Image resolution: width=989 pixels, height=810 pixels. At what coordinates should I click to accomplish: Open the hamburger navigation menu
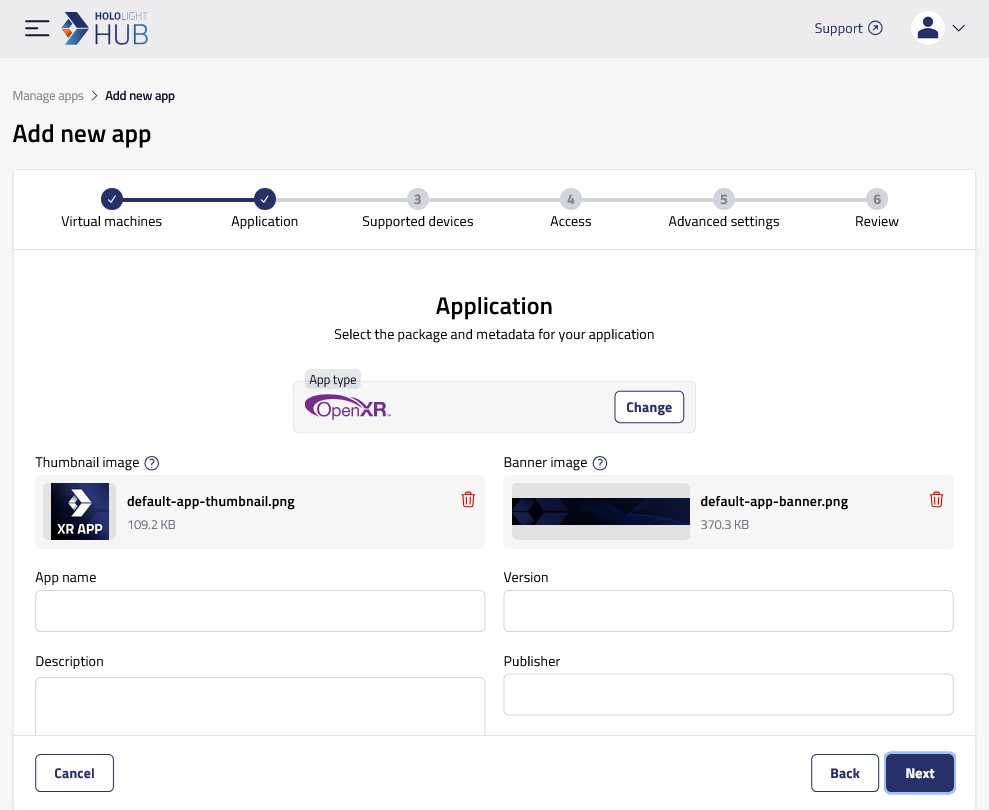37,28
